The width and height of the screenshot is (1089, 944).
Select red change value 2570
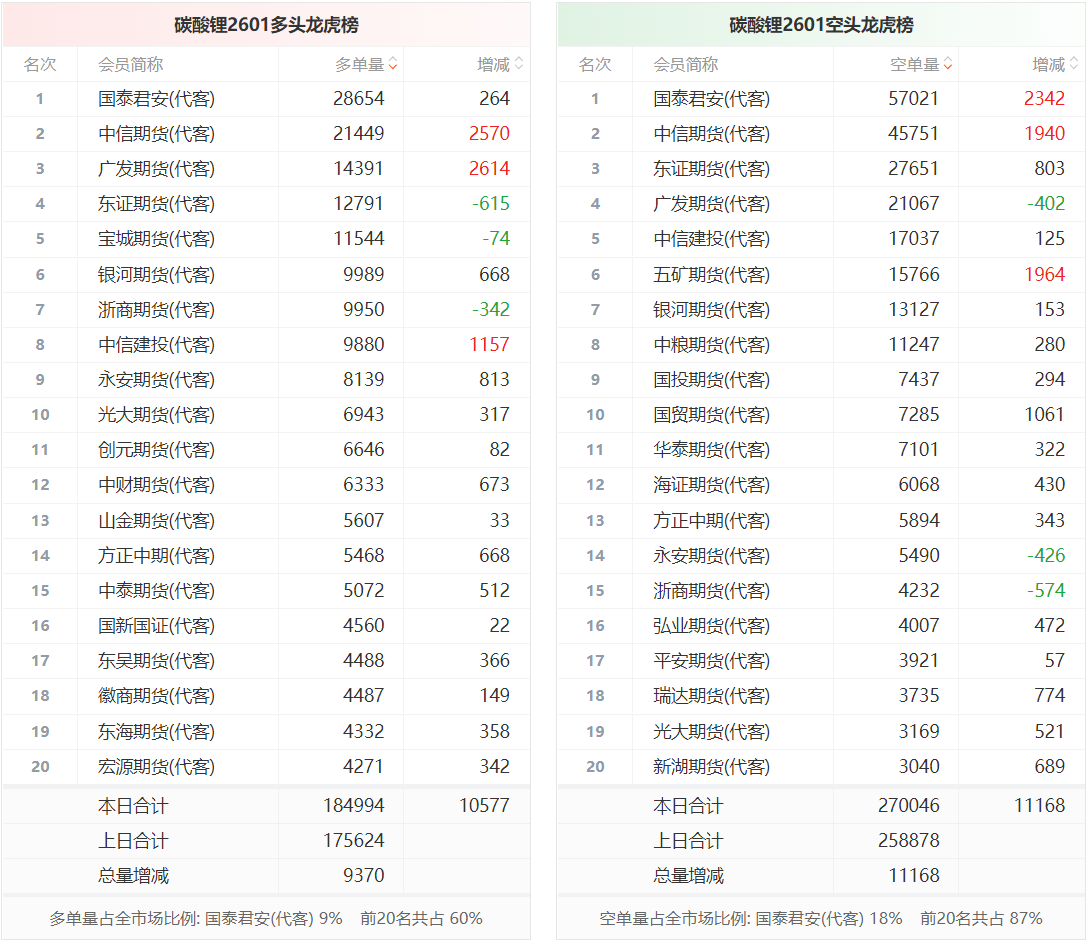pyautogui.click(x=489, y=133)
